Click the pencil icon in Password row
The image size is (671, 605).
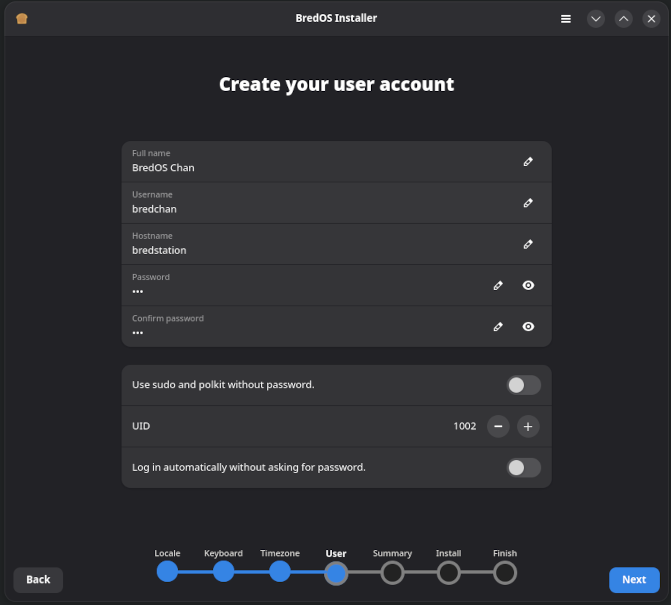click(x=498, y=285)
